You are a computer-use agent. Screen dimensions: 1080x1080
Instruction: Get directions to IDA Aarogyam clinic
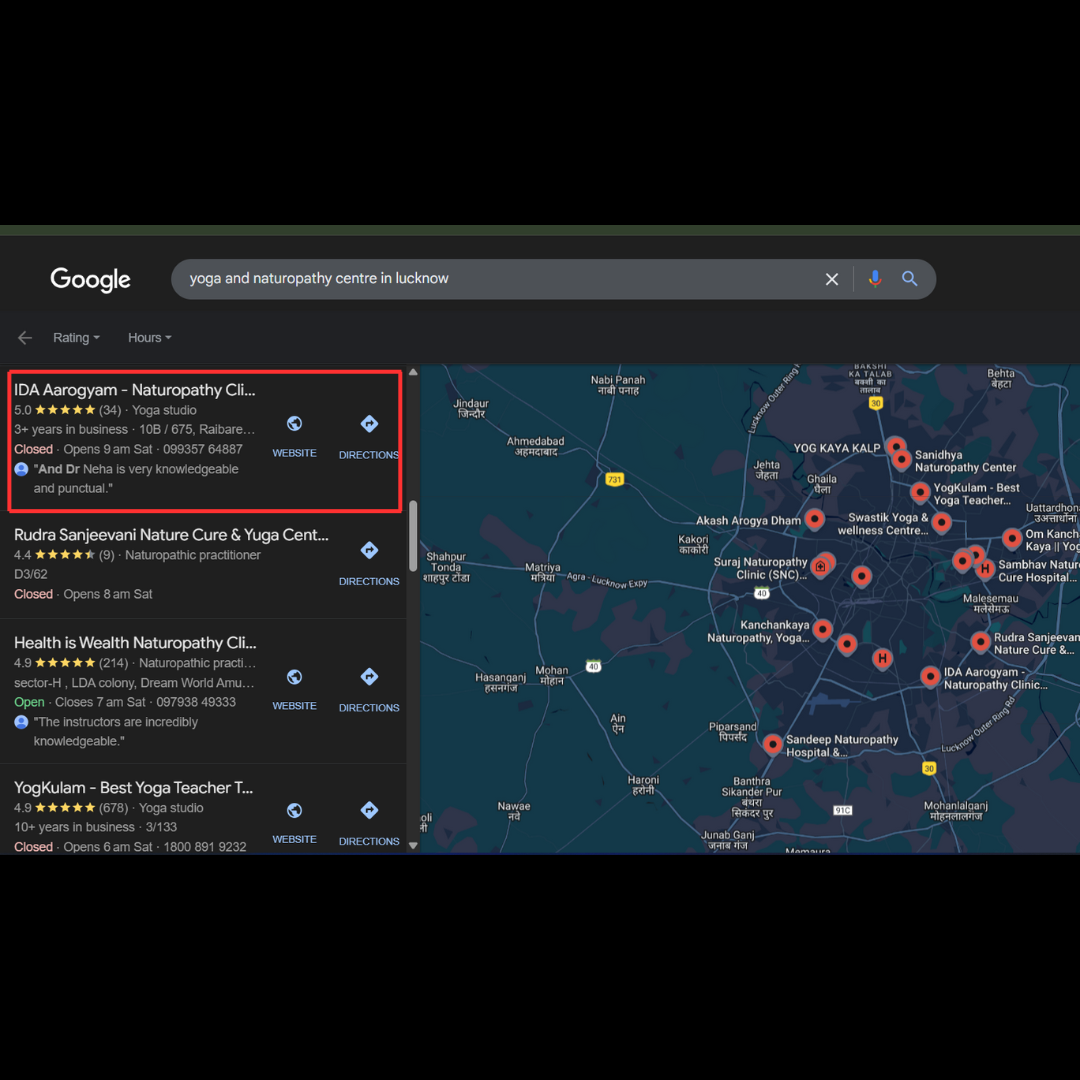(x=369, y=425)
